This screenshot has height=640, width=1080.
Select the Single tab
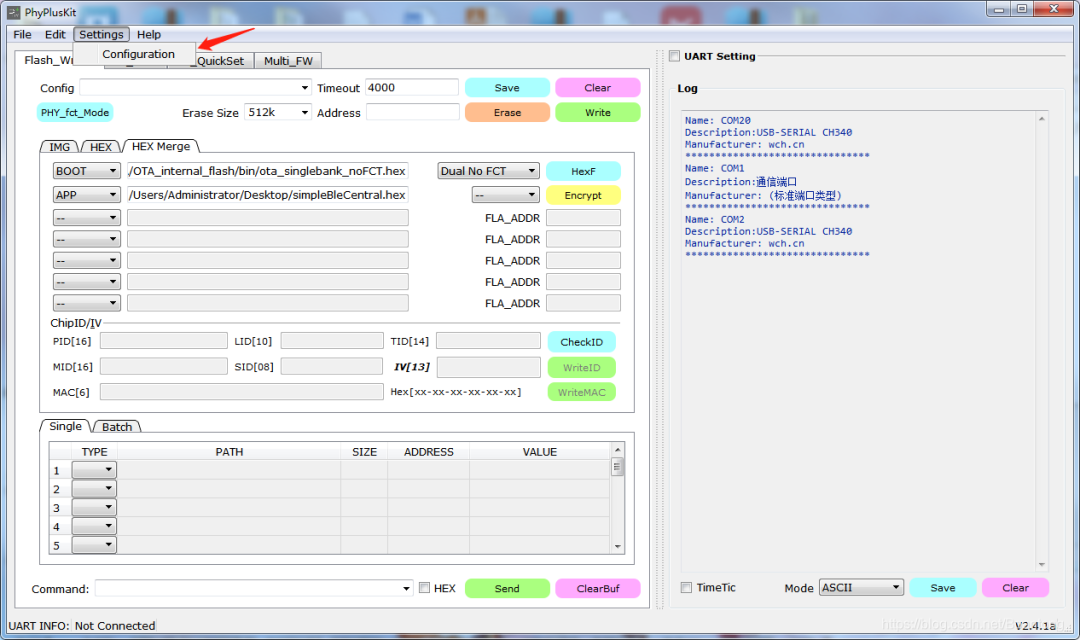[x=65, y=426]
